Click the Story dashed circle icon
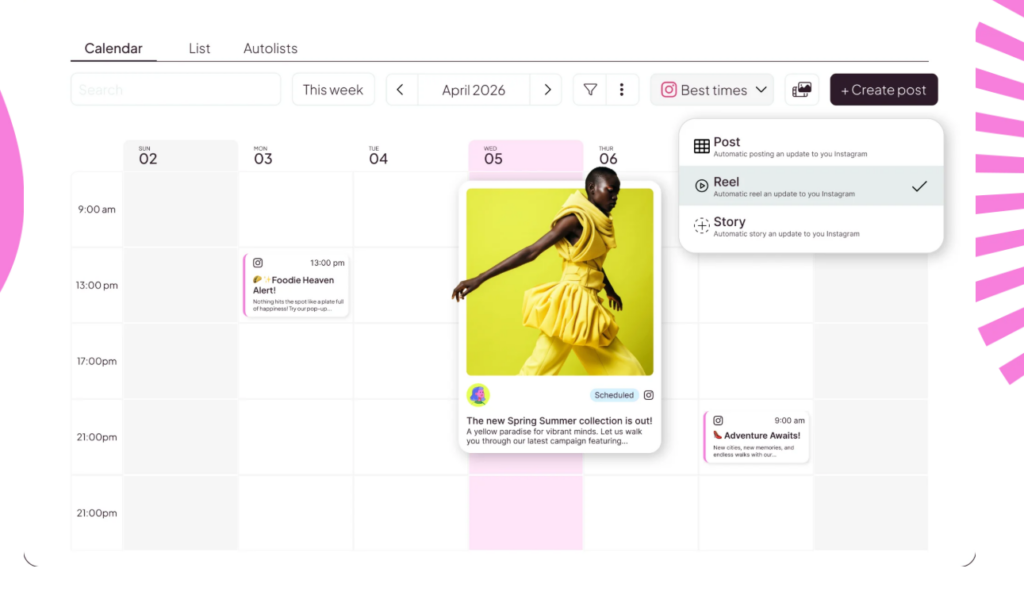Screen dimensions: 1024x603 pos(701,225)
